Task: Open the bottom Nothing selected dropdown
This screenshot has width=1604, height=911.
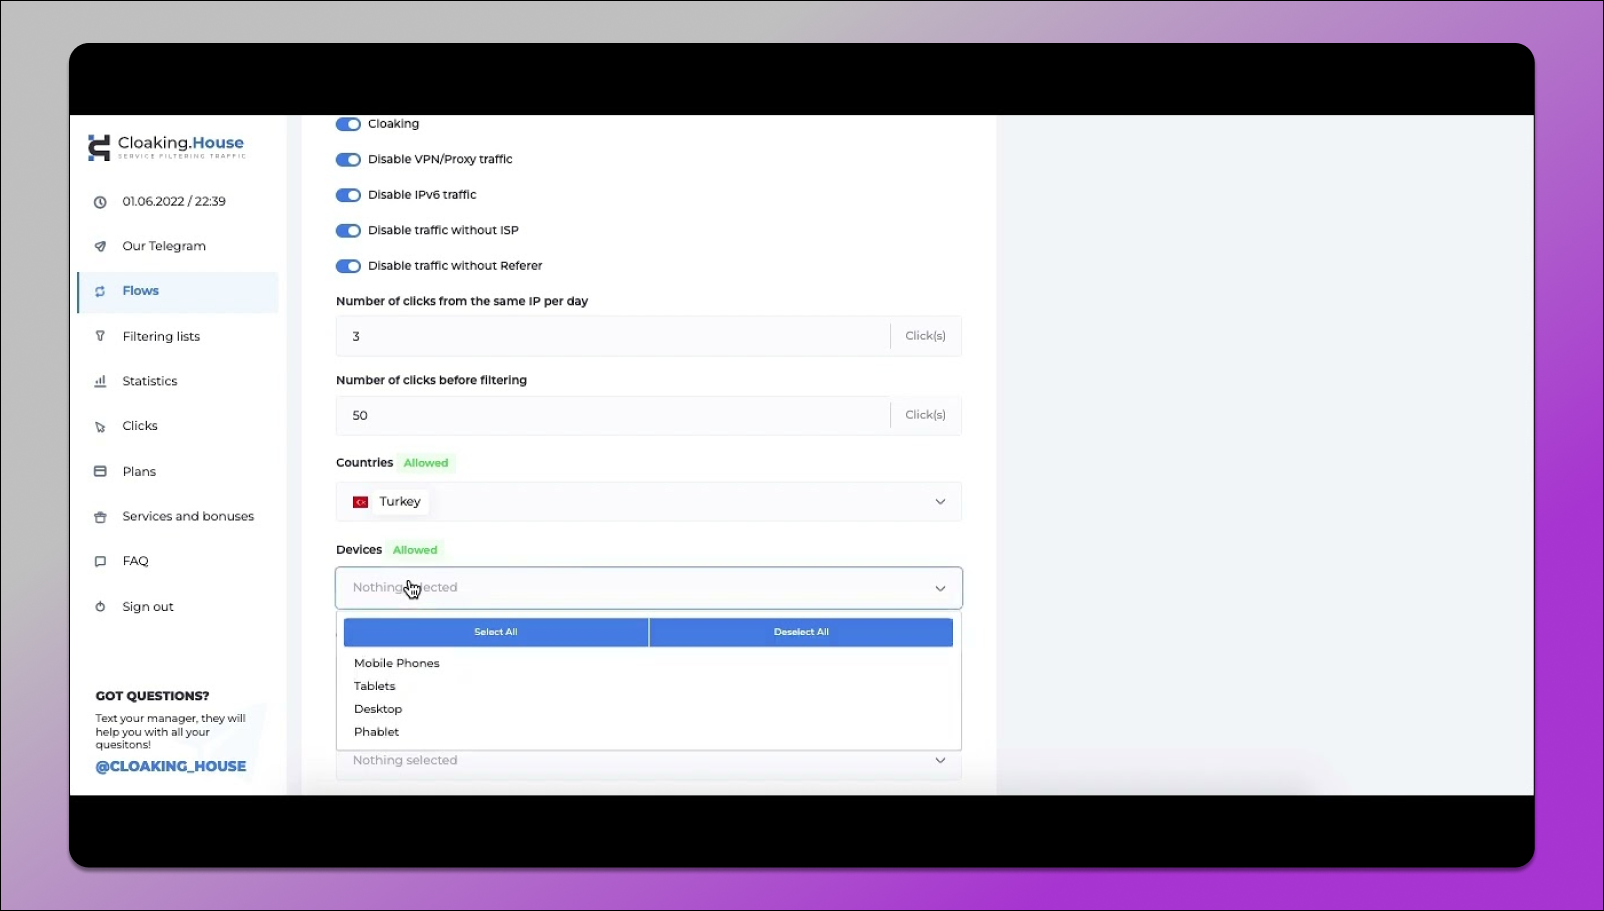Action: point(648,761)
